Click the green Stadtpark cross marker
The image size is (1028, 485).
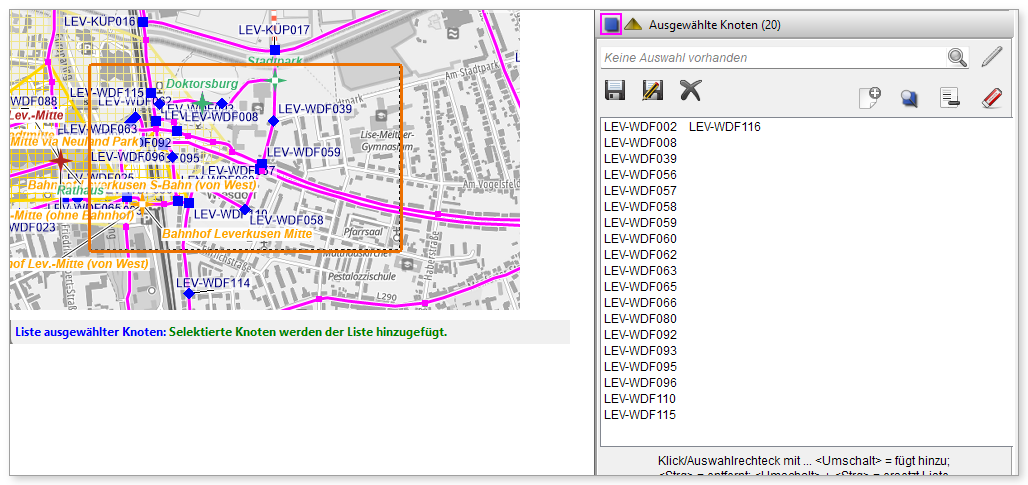pos(275,80)
